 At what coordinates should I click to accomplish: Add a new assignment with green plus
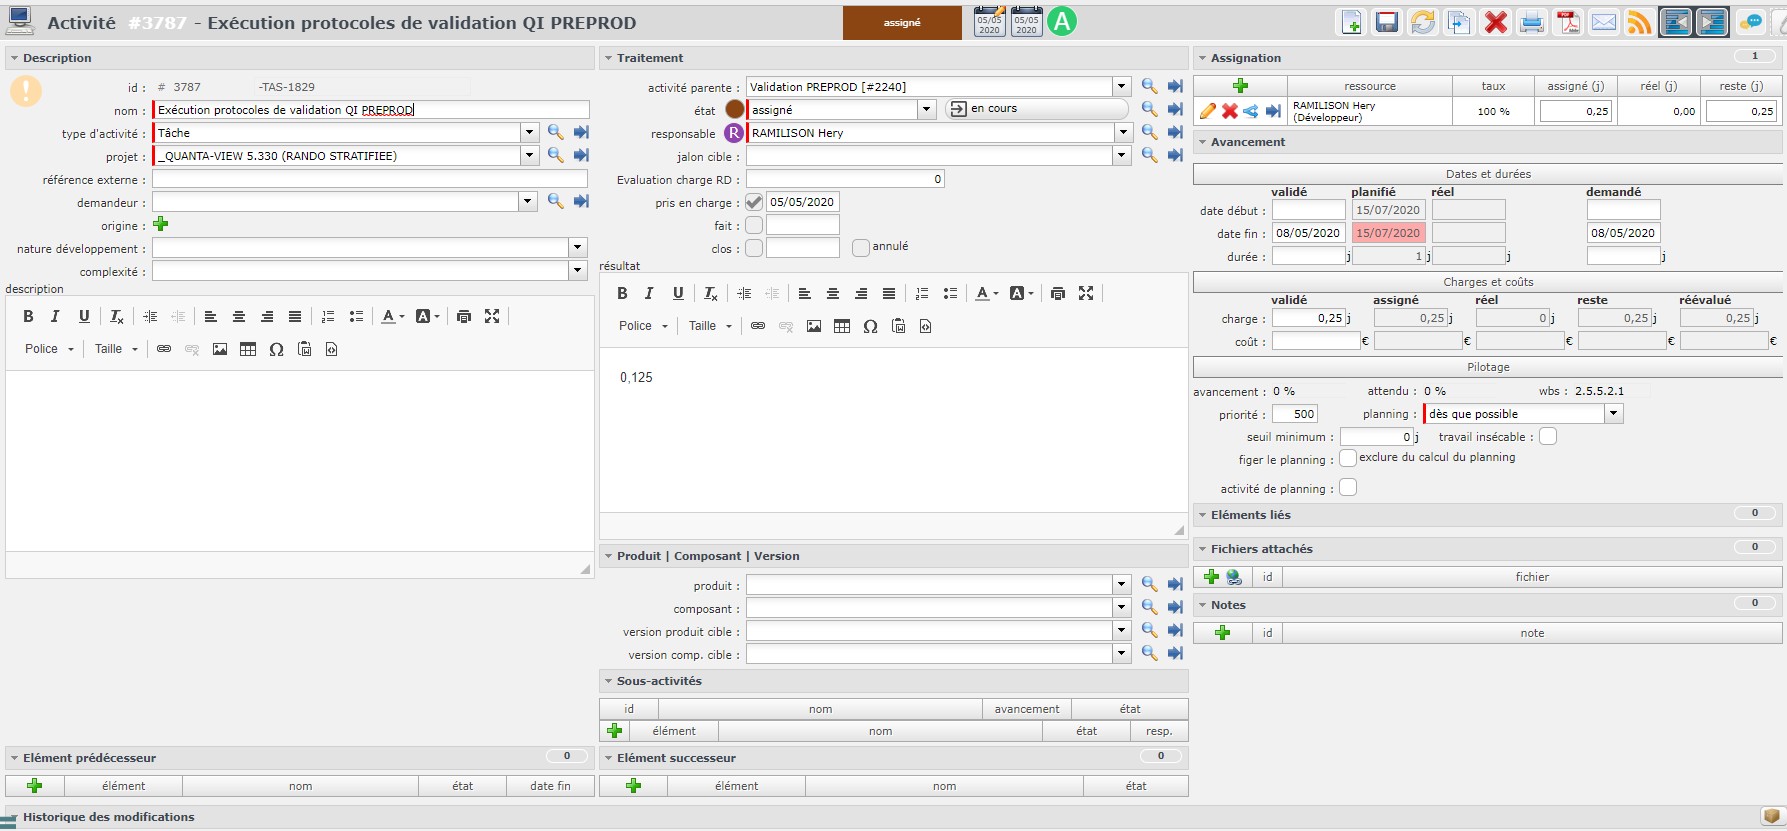click(1240, 86)
